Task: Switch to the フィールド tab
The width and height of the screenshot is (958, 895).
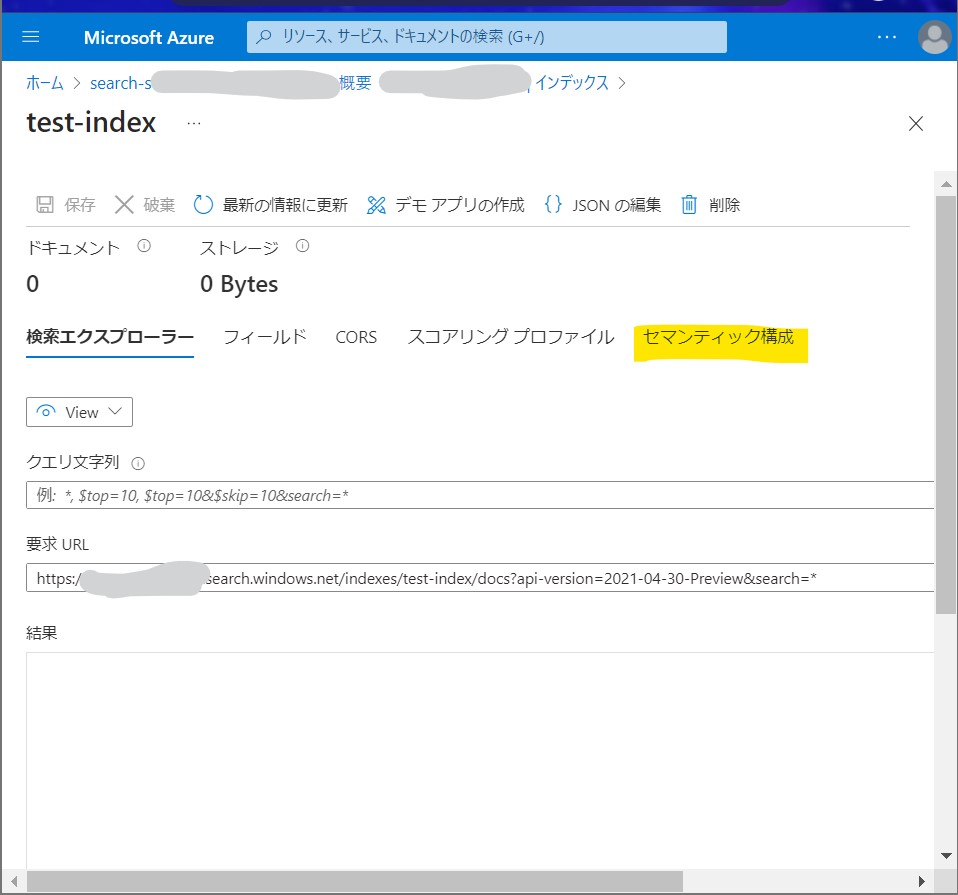Action: pos(265,337)
